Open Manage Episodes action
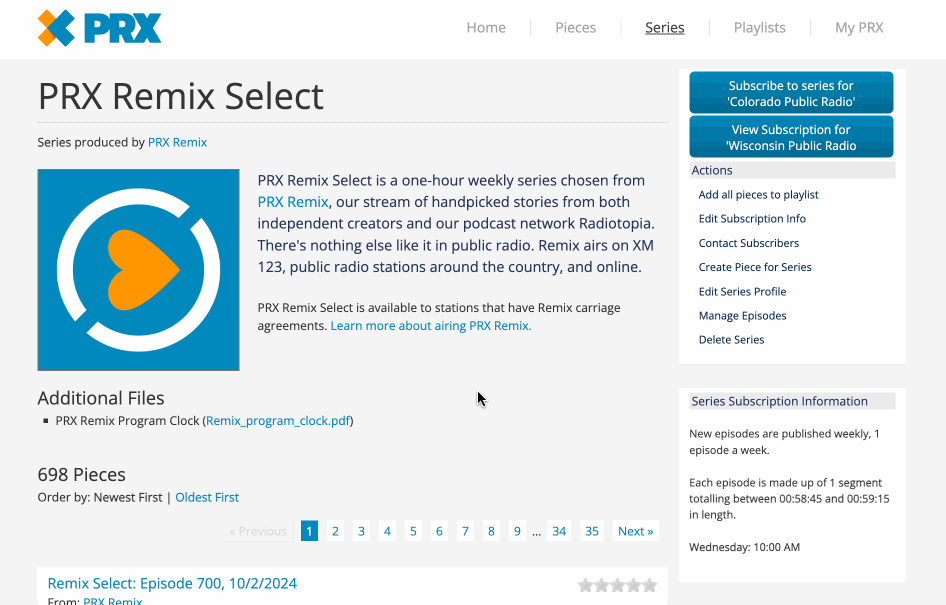The width and height of the screenshot is (946, 605). [x=742, y=315]
